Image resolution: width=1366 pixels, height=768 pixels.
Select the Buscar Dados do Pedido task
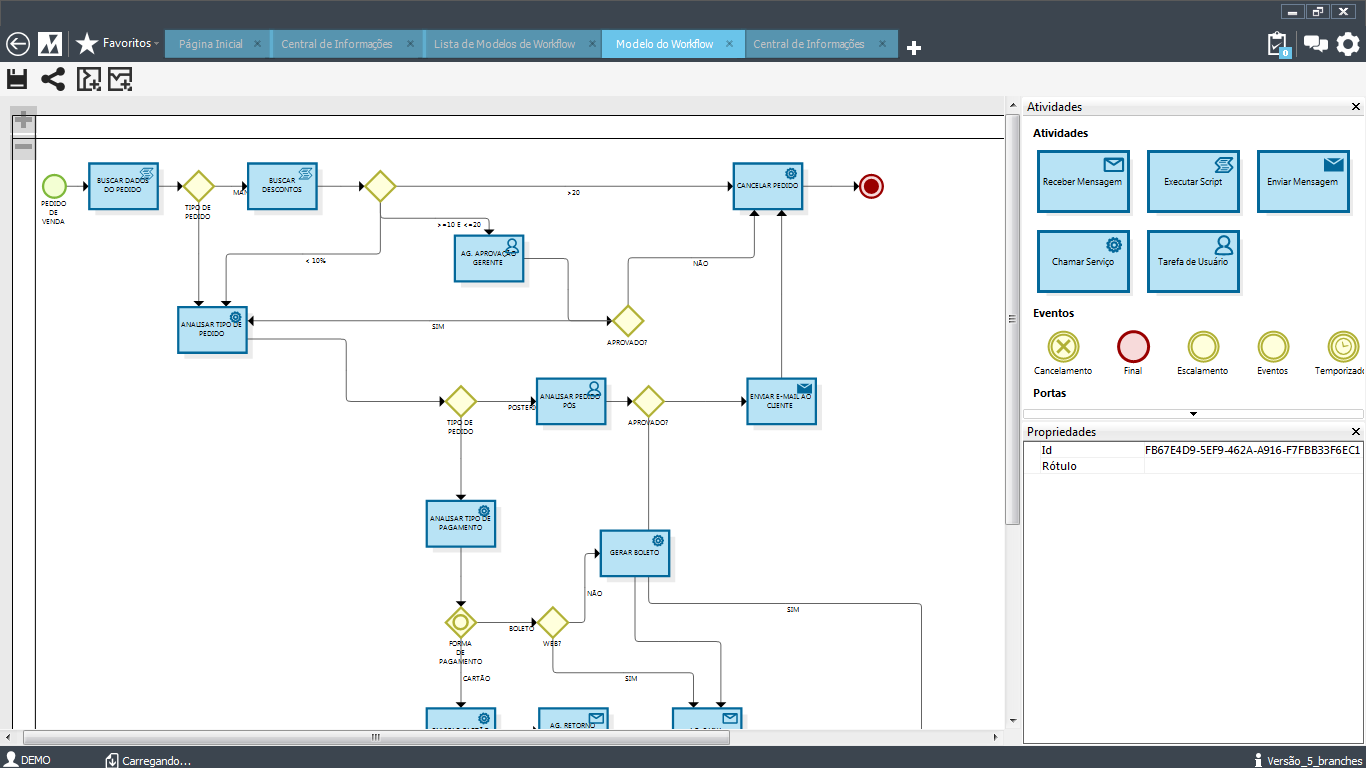(123, 186)
